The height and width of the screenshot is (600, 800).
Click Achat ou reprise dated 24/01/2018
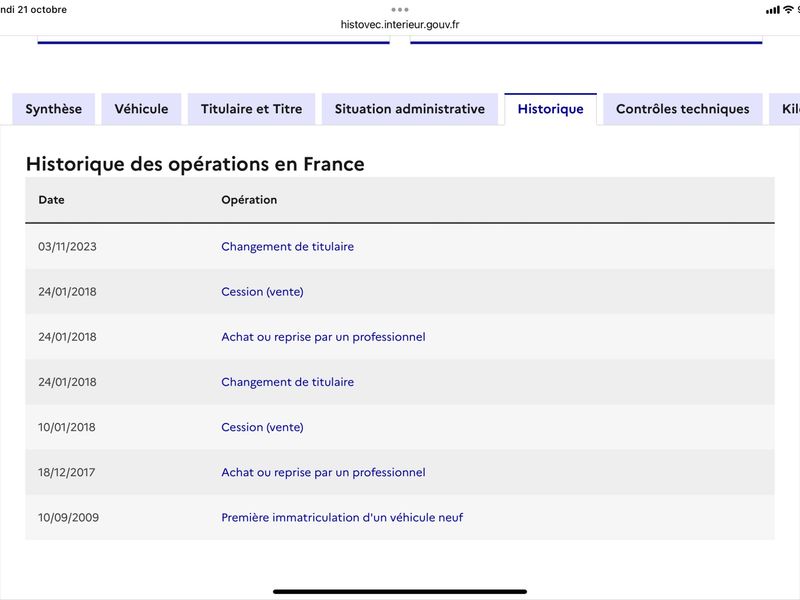tap(323, 337)
